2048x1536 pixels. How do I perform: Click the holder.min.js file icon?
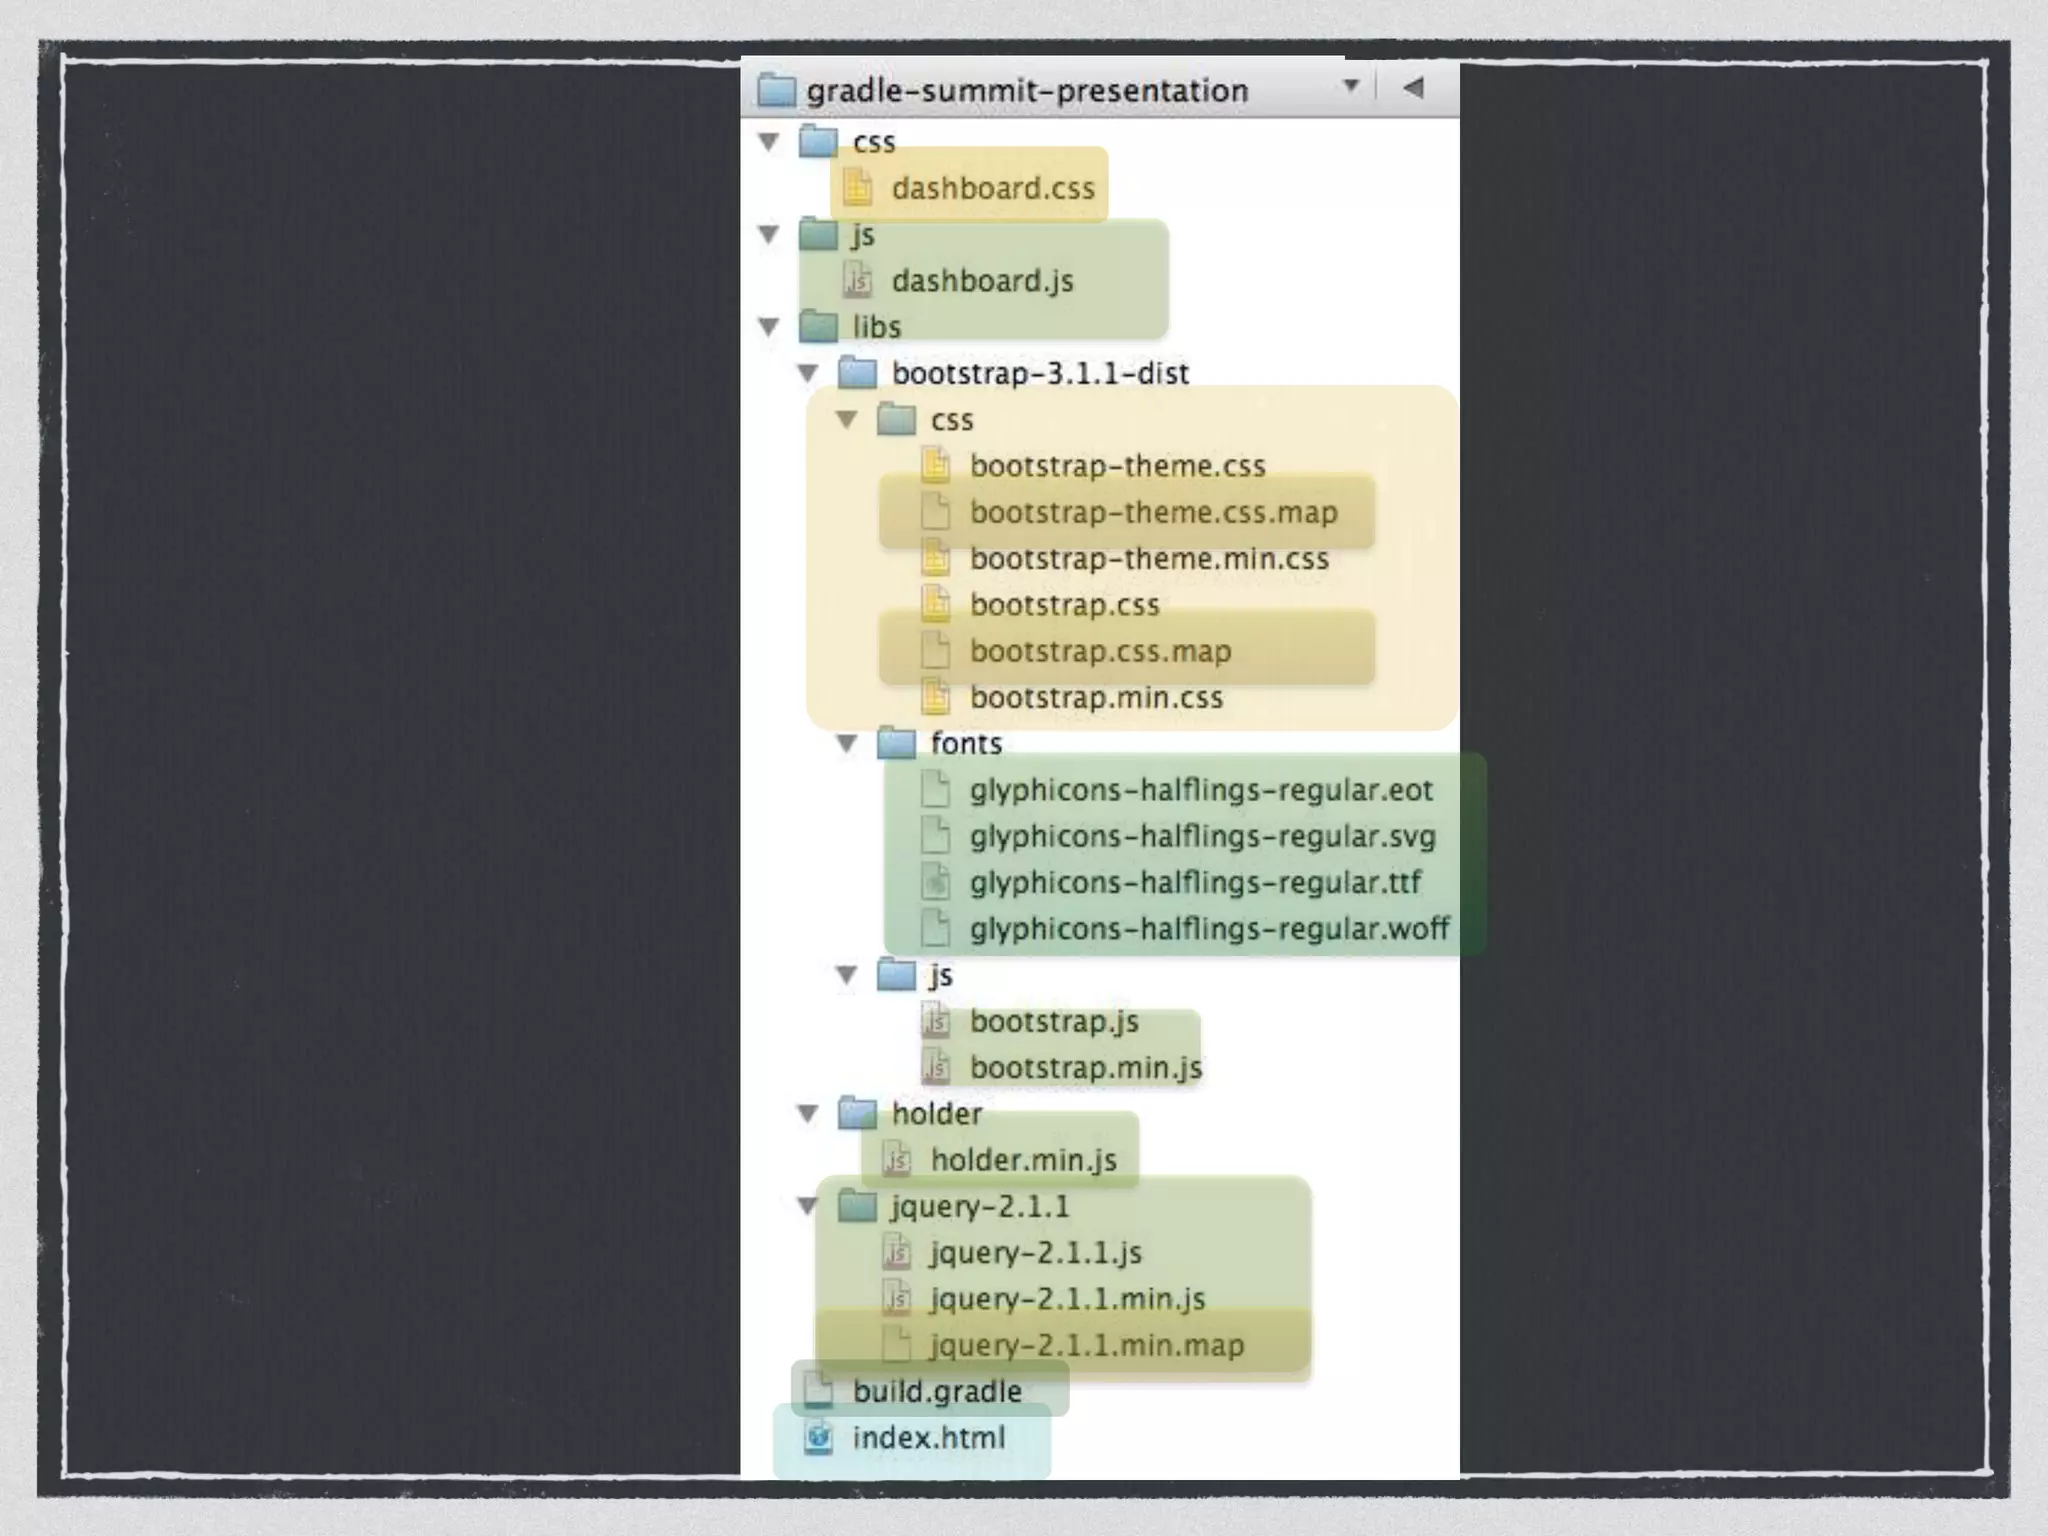coord(896,1159)
